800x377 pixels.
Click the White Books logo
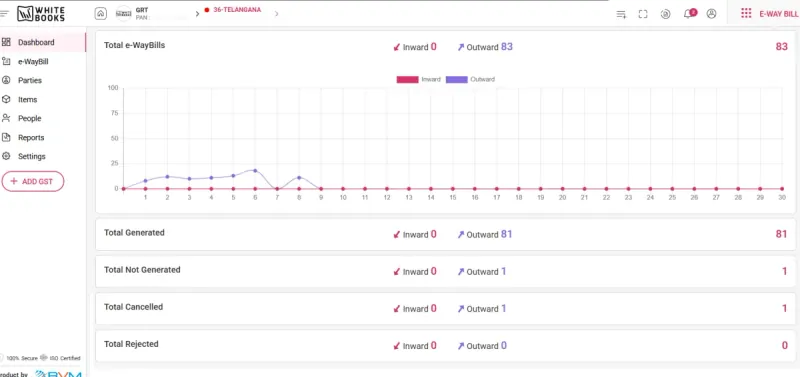41,14
